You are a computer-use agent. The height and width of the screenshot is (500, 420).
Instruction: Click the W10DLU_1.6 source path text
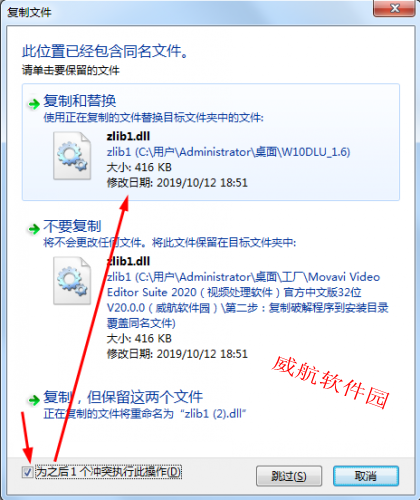(x=228, y=152)
